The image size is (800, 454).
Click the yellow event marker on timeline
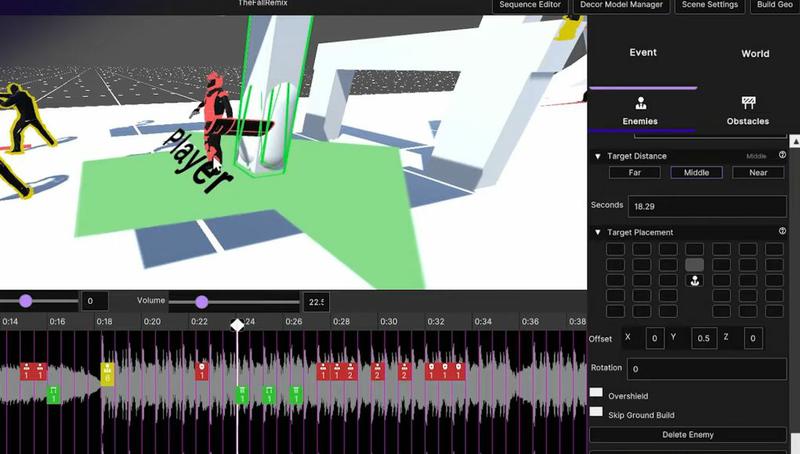tap(107, 374)
